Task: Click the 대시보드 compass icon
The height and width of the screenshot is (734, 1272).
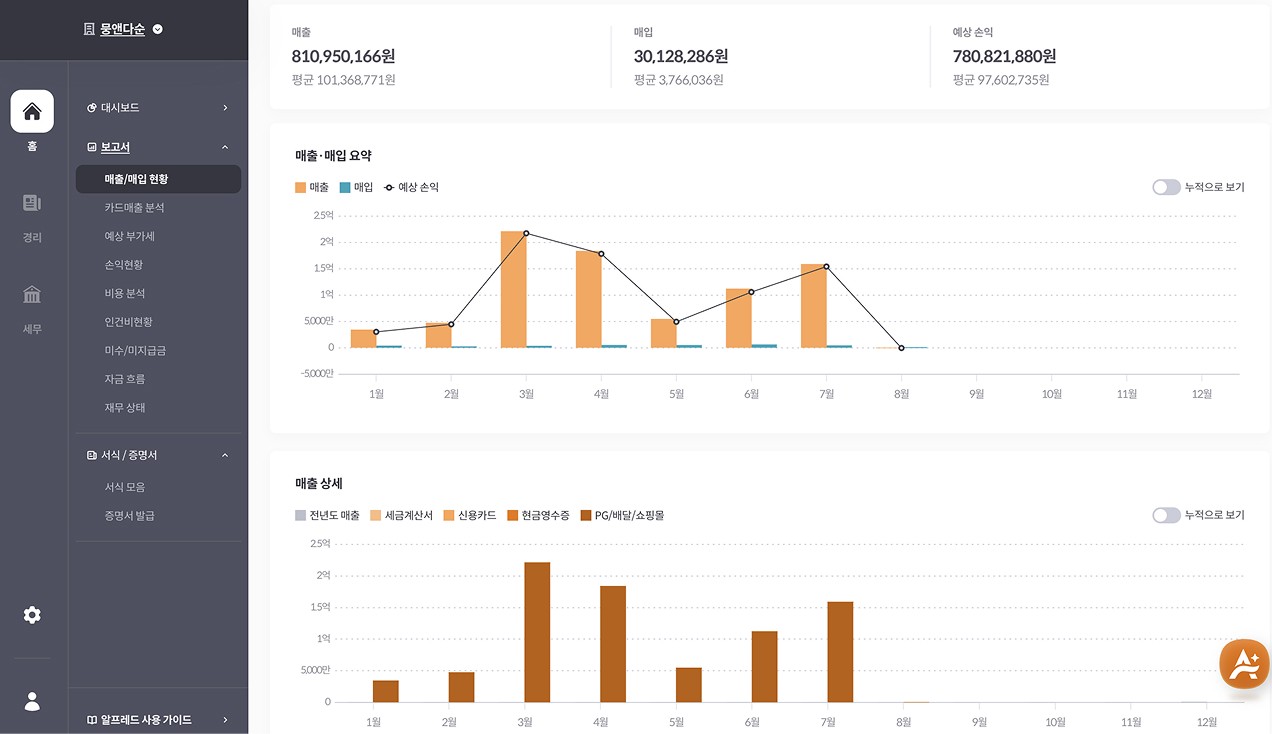Action: pos(91,107)
